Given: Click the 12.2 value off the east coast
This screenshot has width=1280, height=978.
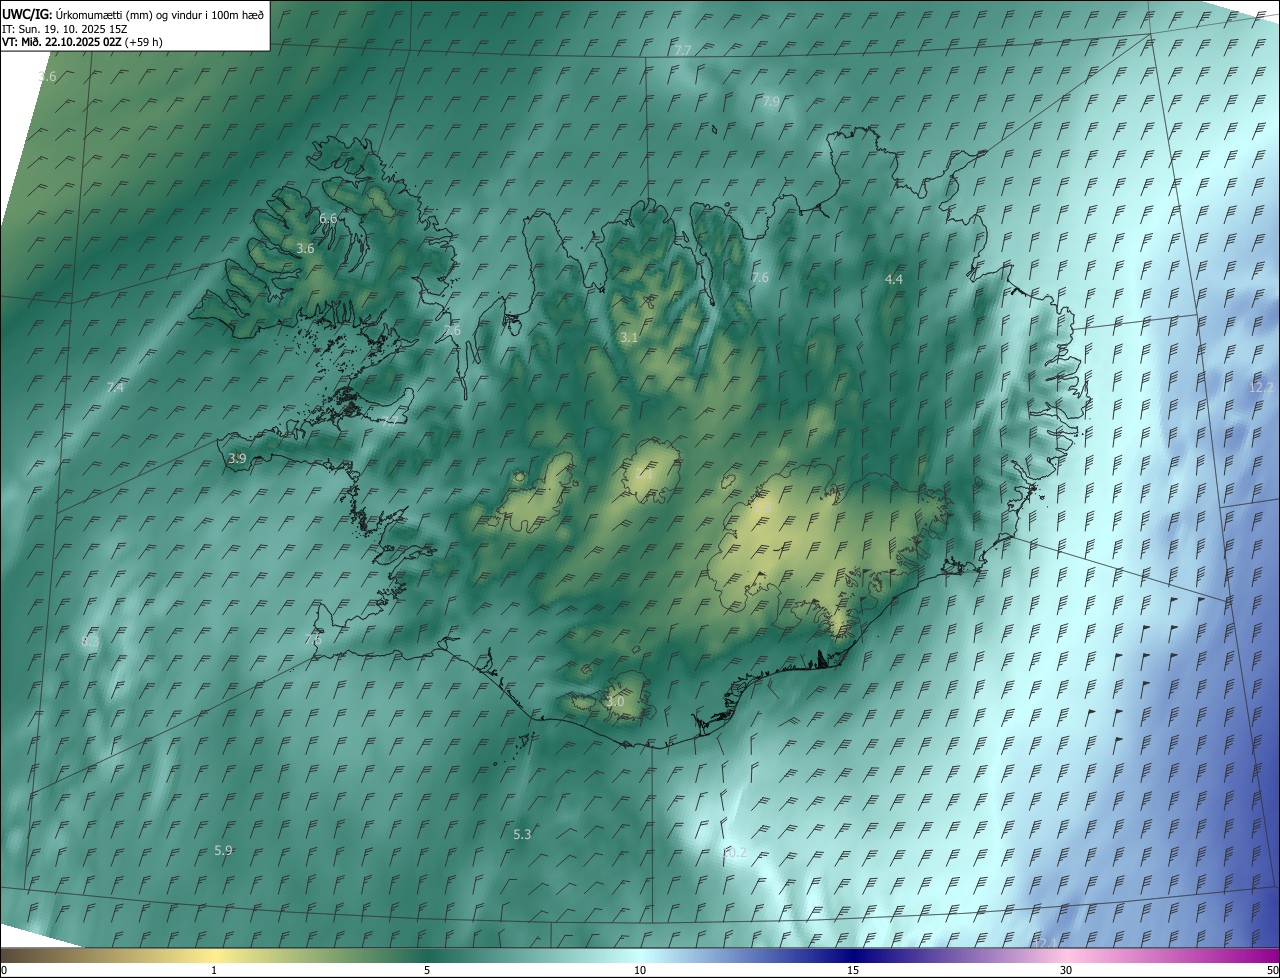Looking at the screenshot, I should (x=1262, y=387).
